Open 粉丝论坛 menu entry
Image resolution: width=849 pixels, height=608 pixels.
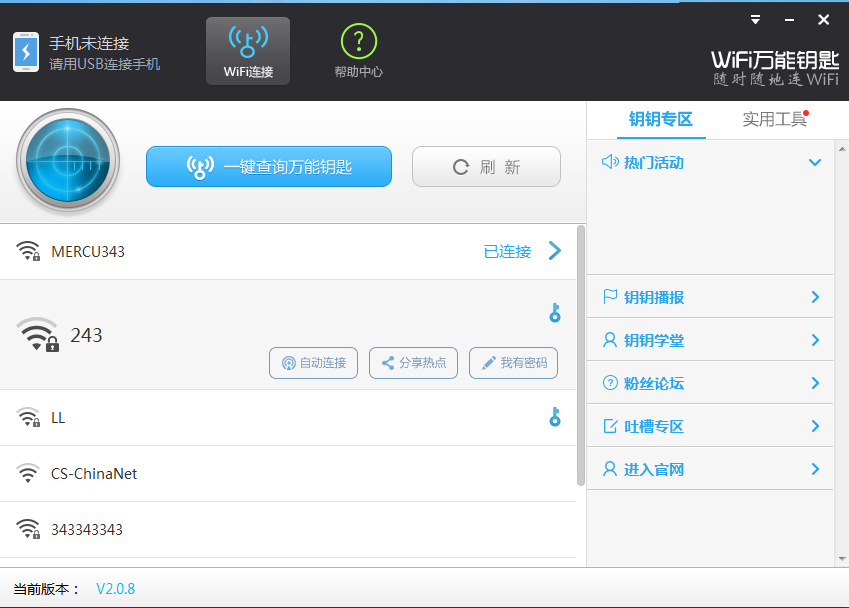710,383
